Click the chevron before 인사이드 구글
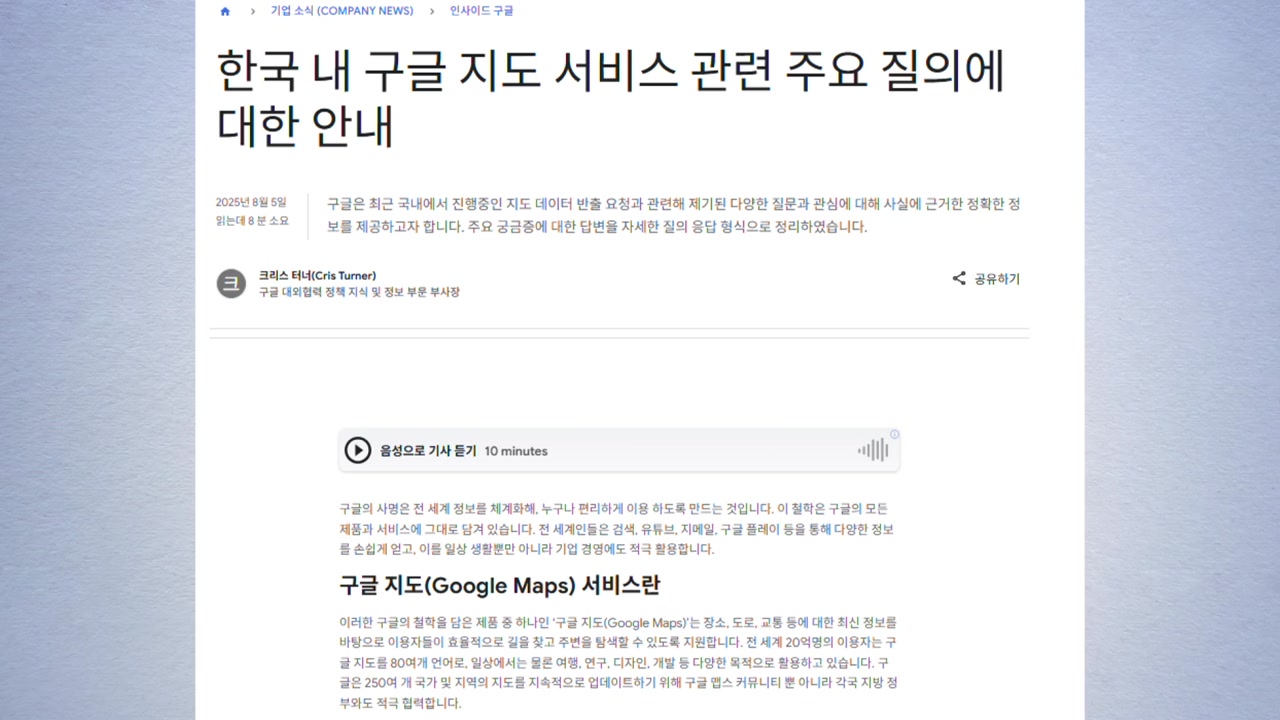The height and width of the screenshot is (720, 1280). click(x=432, y=11)
